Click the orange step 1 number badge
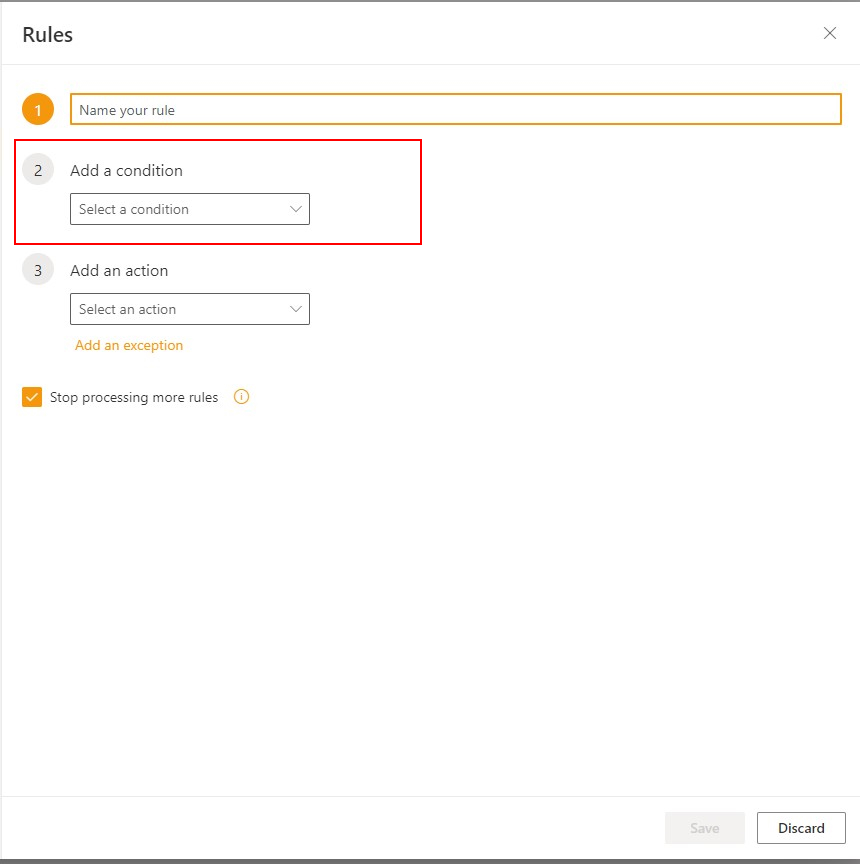Viewport: 860px width, 864px height. [x=38, y=110]
